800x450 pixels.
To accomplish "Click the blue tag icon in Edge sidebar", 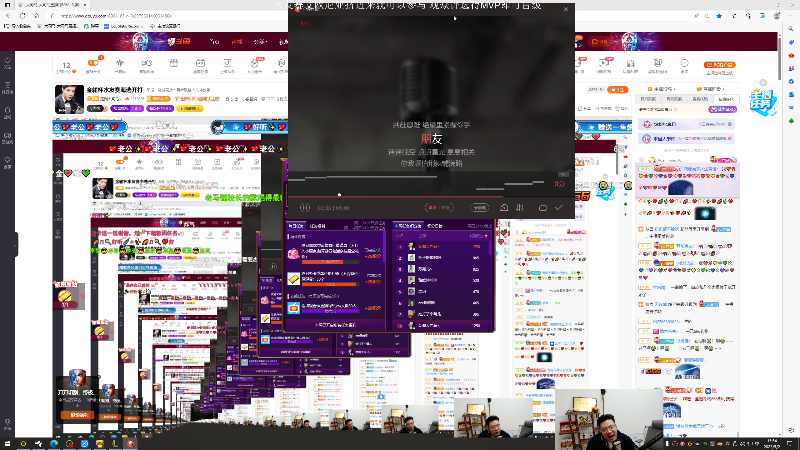I will [791, 42].
